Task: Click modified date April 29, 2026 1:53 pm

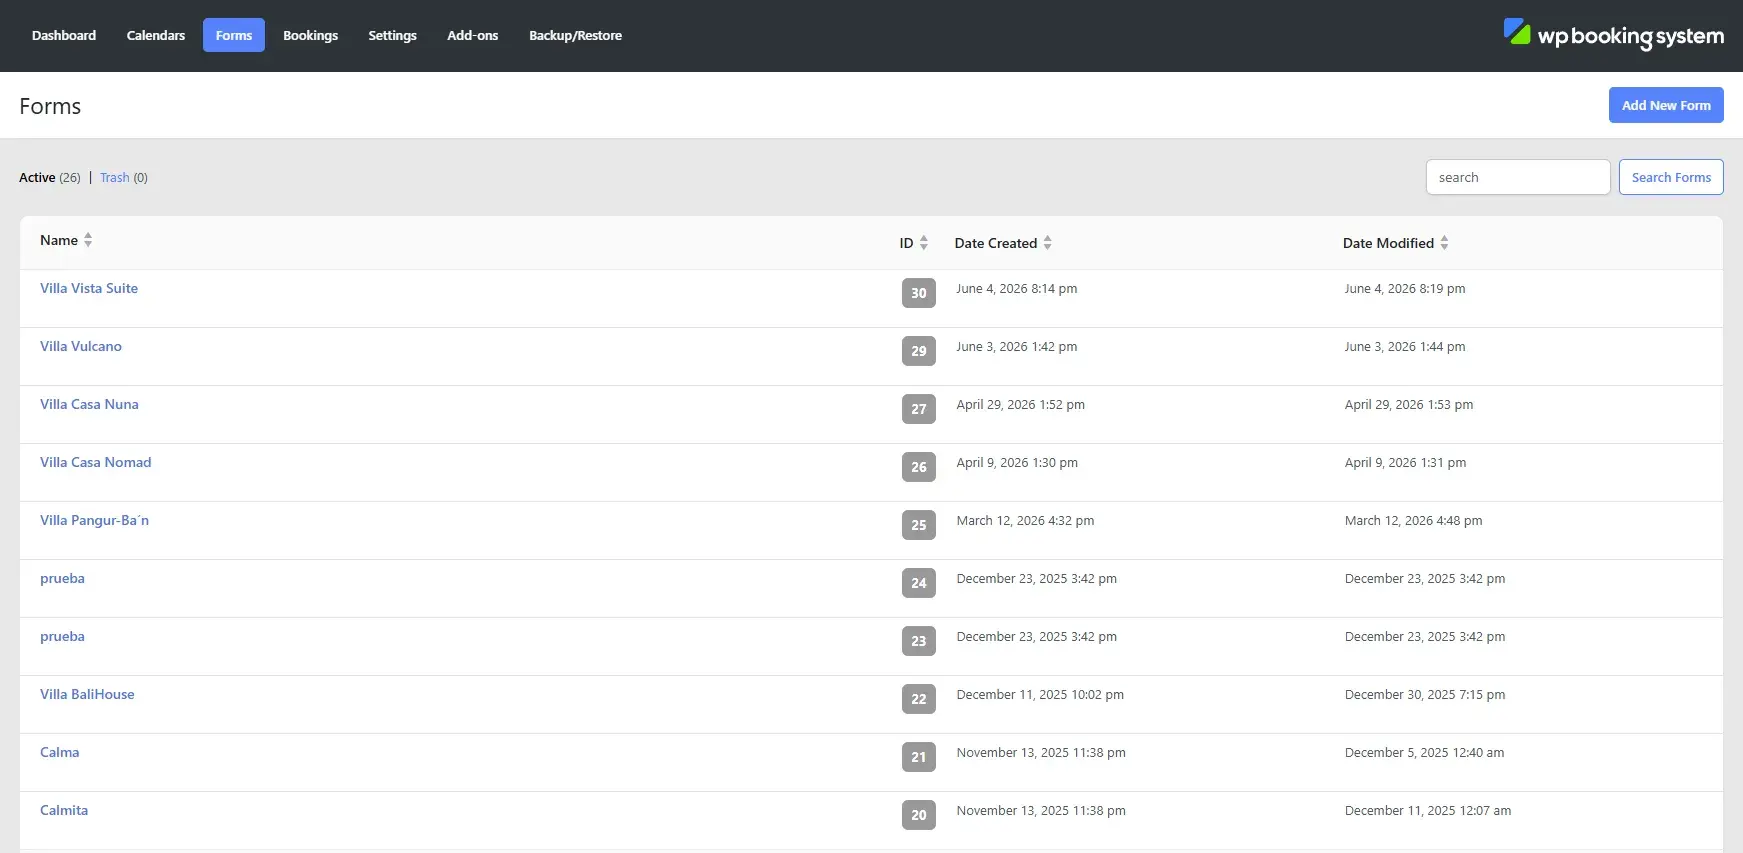Action: click(1409, 404)
